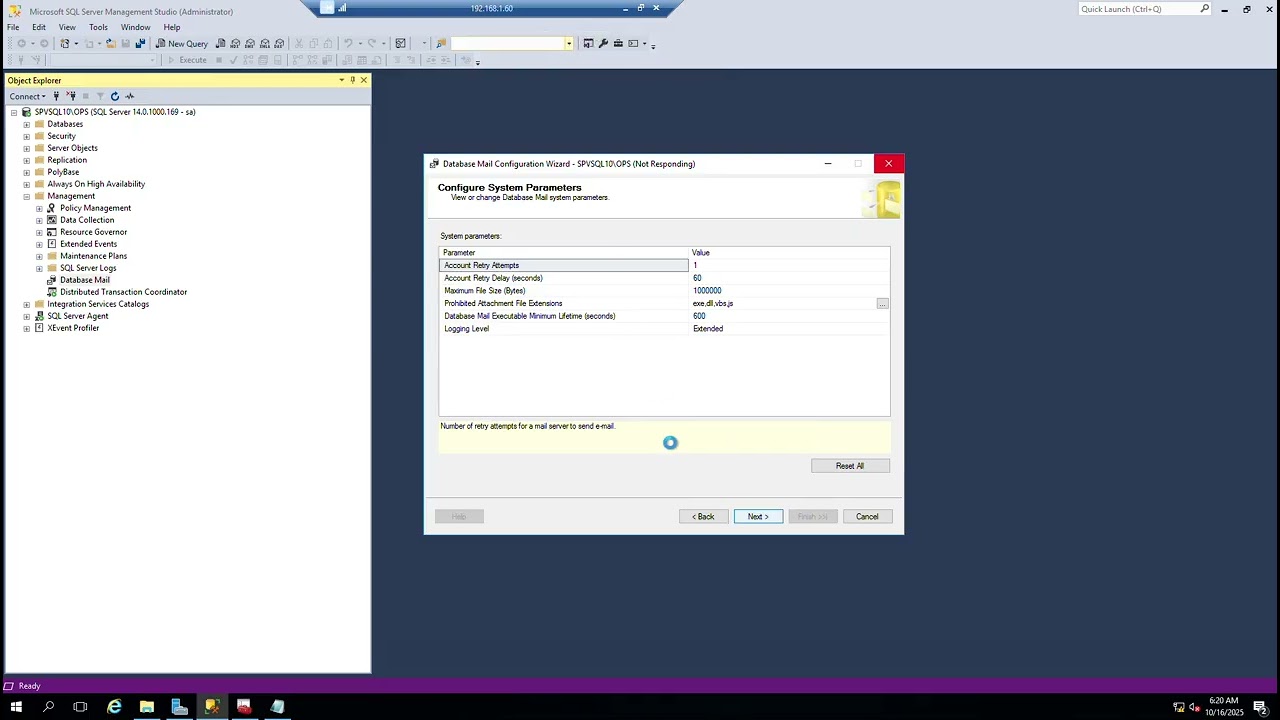
Task: Open the Edit menu
Action: click(x=39, y=27)
